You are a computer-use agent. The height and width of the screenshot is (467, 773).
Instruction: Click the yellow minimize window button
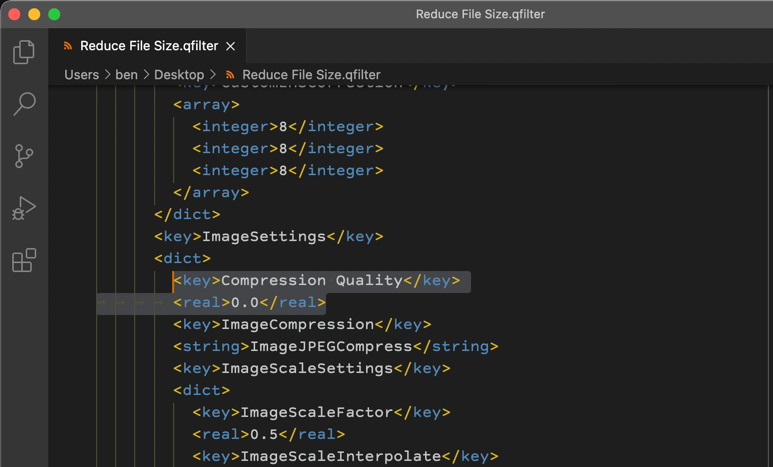point(34,14)
